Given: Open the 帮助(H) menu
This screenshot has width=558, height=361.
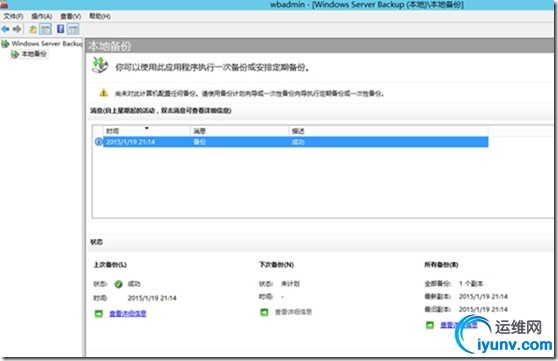Looking at the screenshot, I should [100, 16].
